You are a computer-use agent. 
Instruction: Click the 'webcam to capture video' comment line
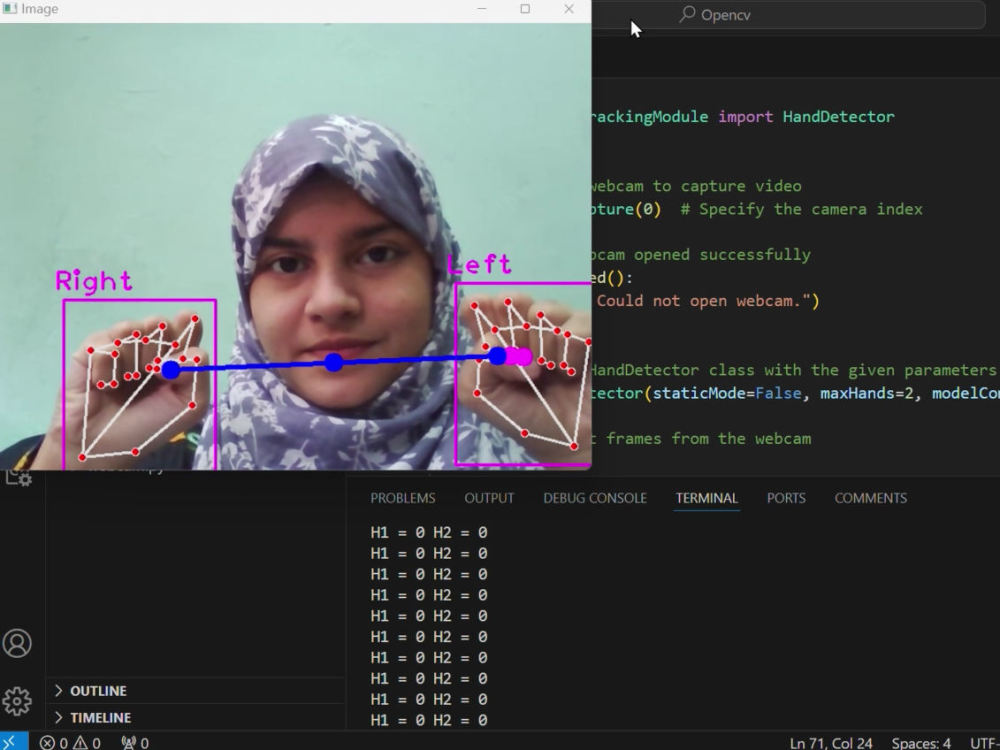click(x=695, y=186)
